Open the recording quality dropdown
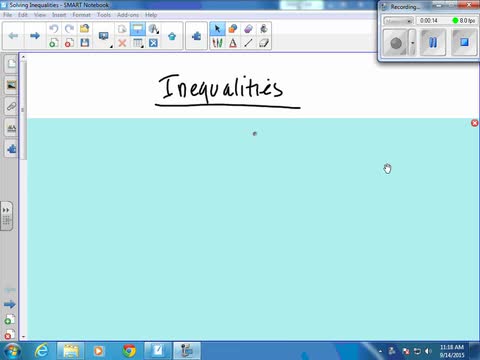 pos(398,21)
